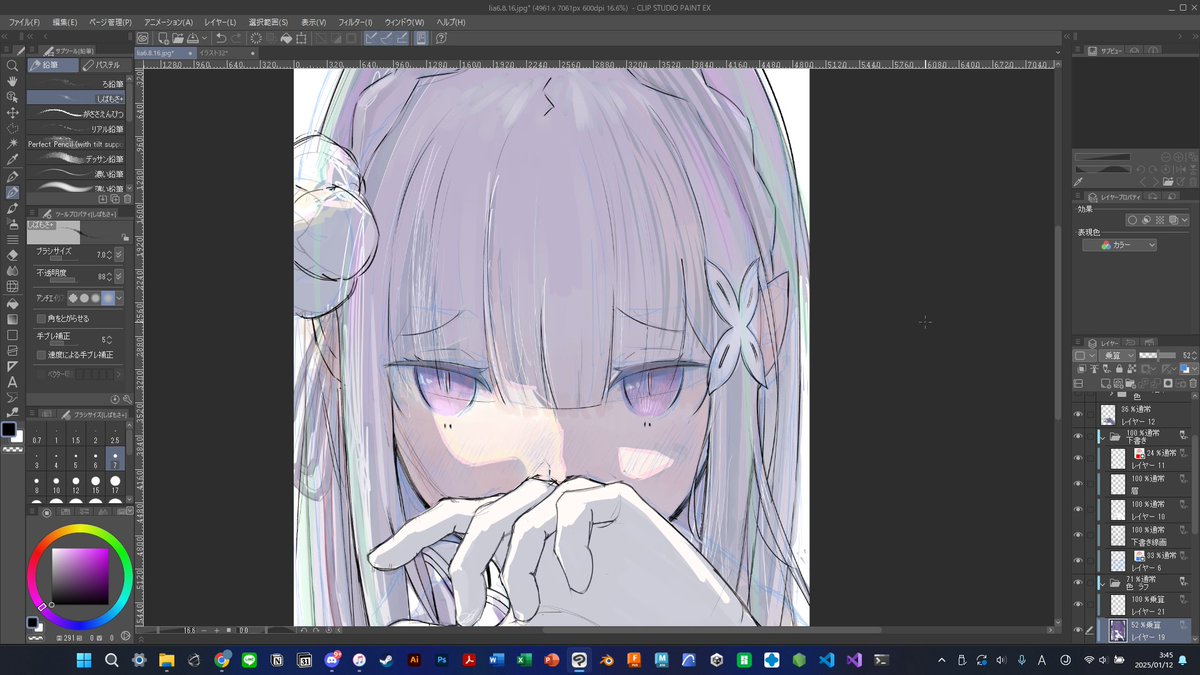Collapse the 色 ラフ layer folder

tap(1101, 582)
